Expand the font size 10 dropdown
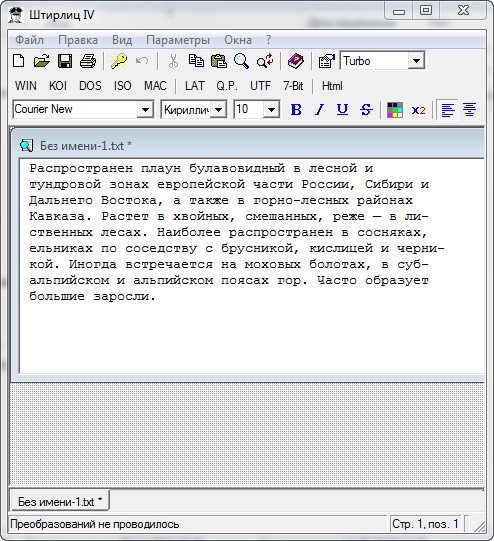 point(271,110)
